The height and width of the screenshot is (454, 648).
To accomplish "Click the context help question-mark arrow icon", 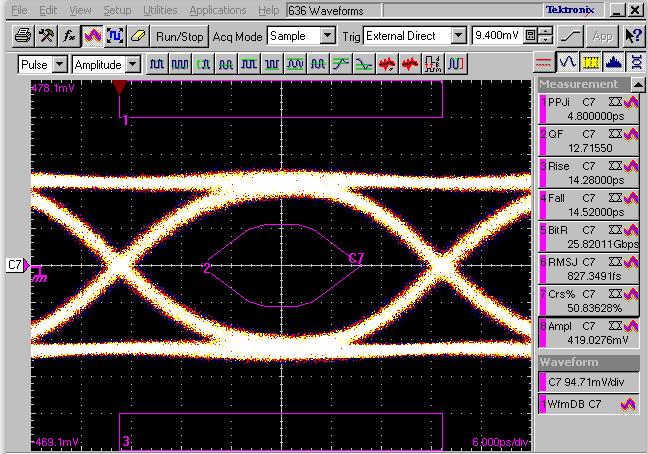I will (x=633, y=36).
